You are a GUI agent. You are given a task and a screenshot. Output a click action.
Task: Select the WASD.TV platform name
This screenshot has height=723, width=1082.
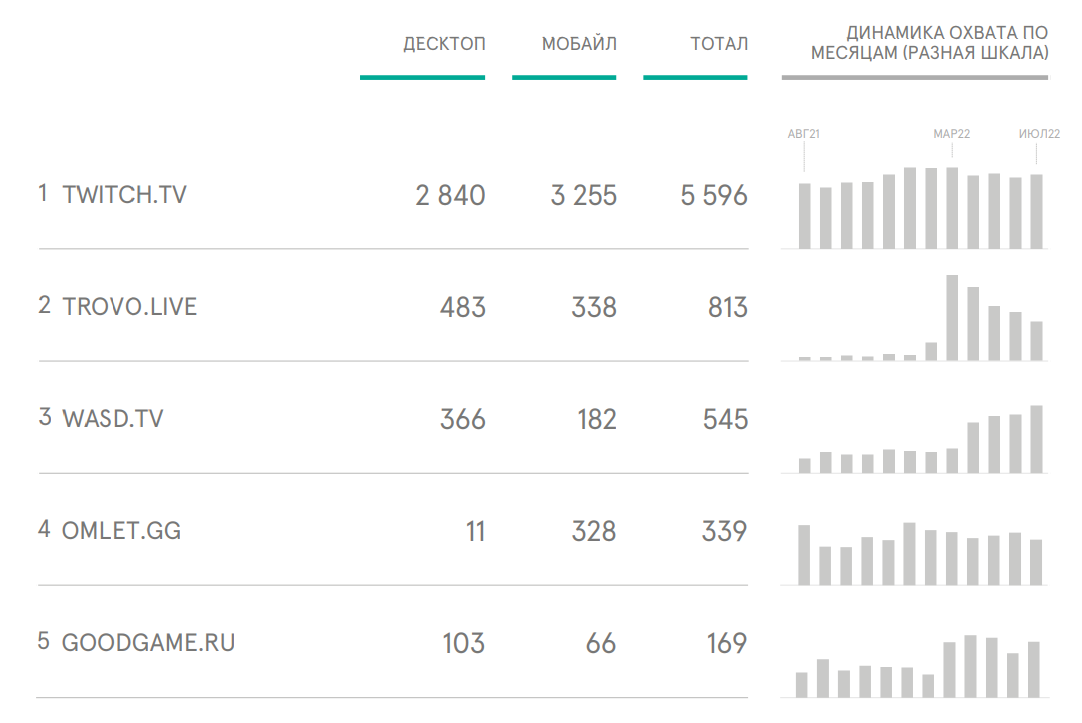112,418
